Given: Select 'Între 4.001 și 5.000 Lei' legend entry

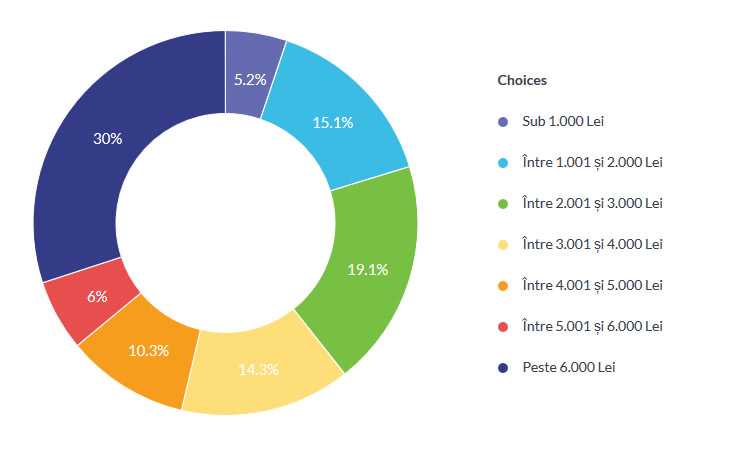Looking at the screenshot, I should 592,286.
